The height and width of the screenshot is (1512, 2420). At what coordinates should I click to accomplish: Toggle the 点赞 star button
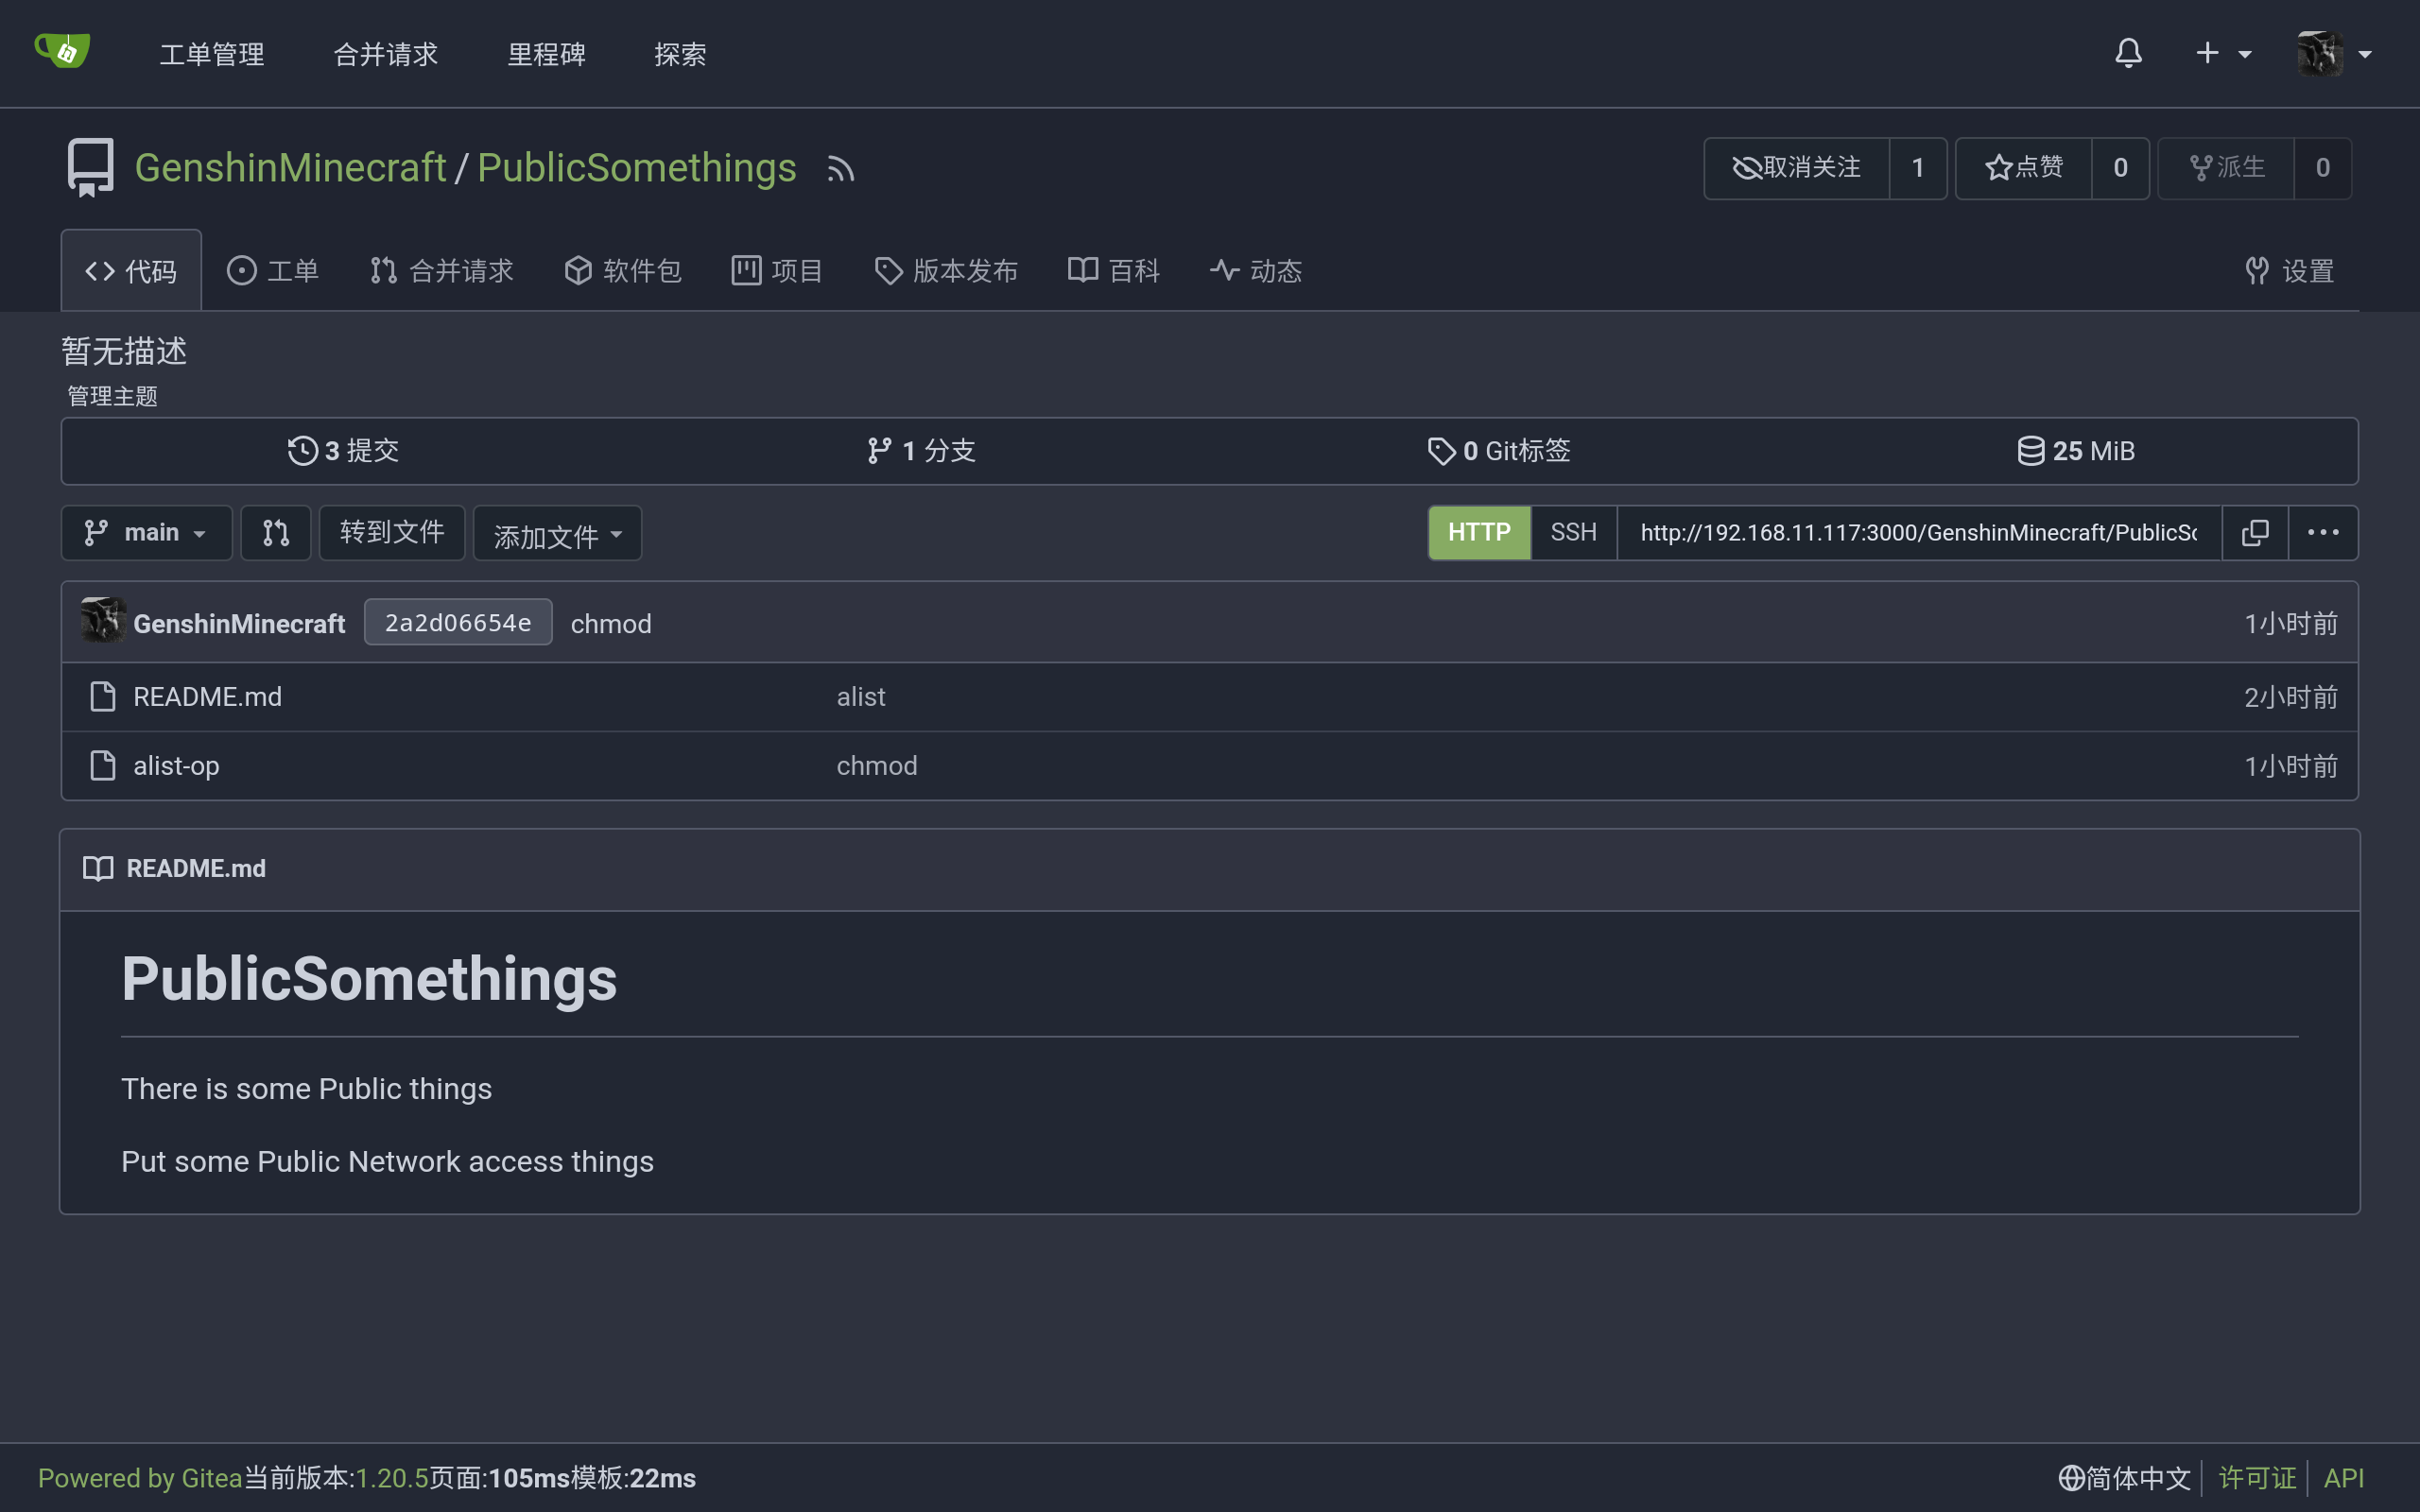pyautogui.click(x=2023, y=167)
